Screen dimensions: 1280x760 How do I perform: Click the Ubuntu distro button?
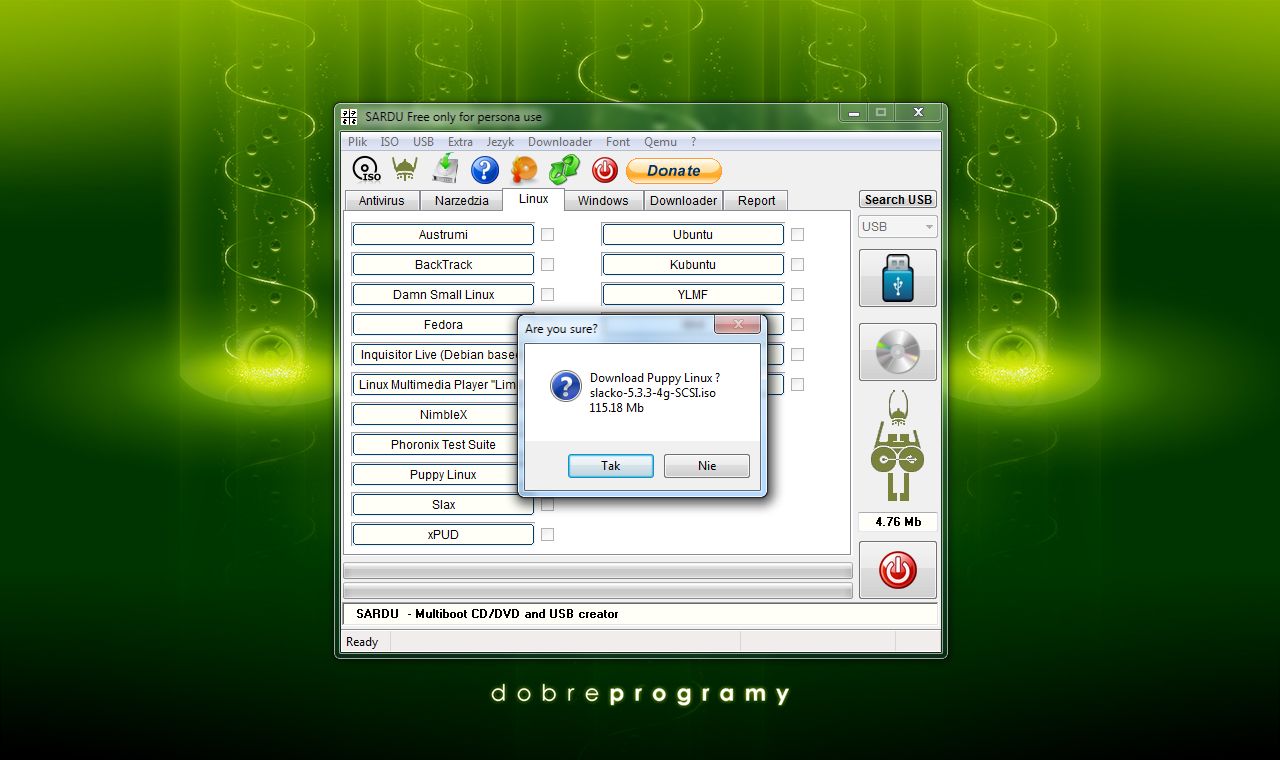click(x=693, y=234)
